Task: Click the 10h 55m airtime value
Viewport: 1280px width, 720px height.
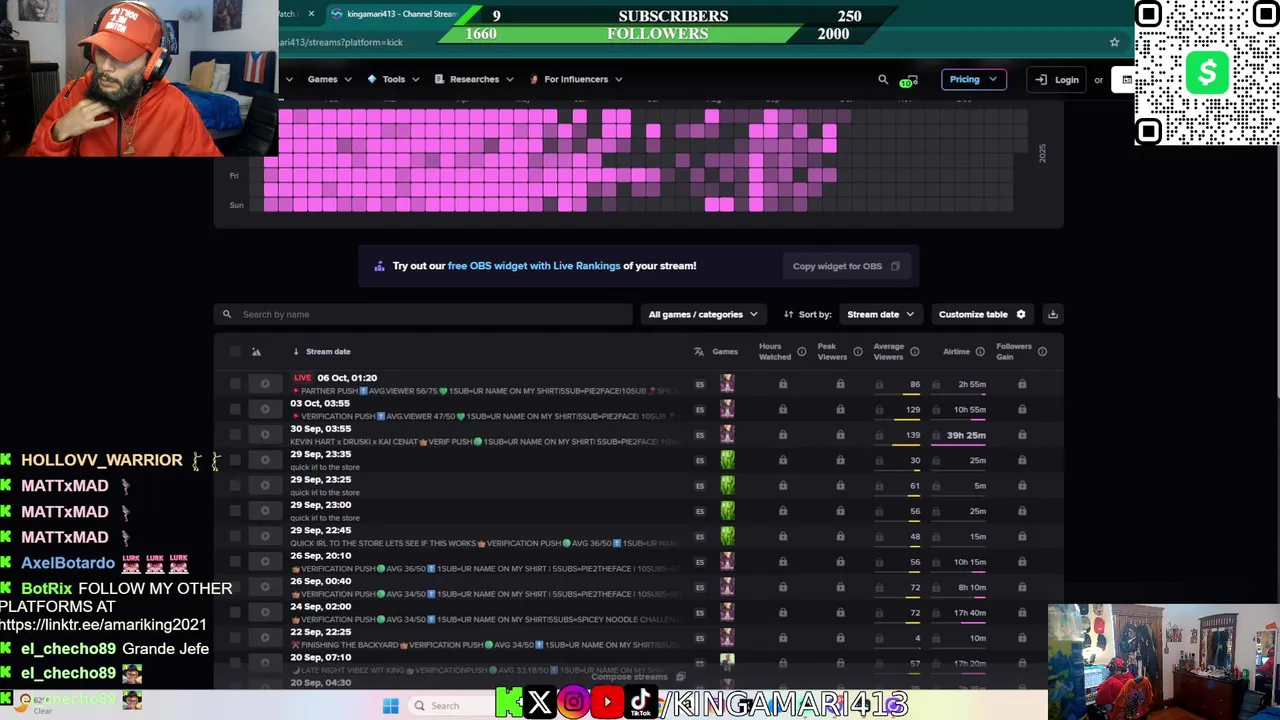Action: [x=970, y=410]
